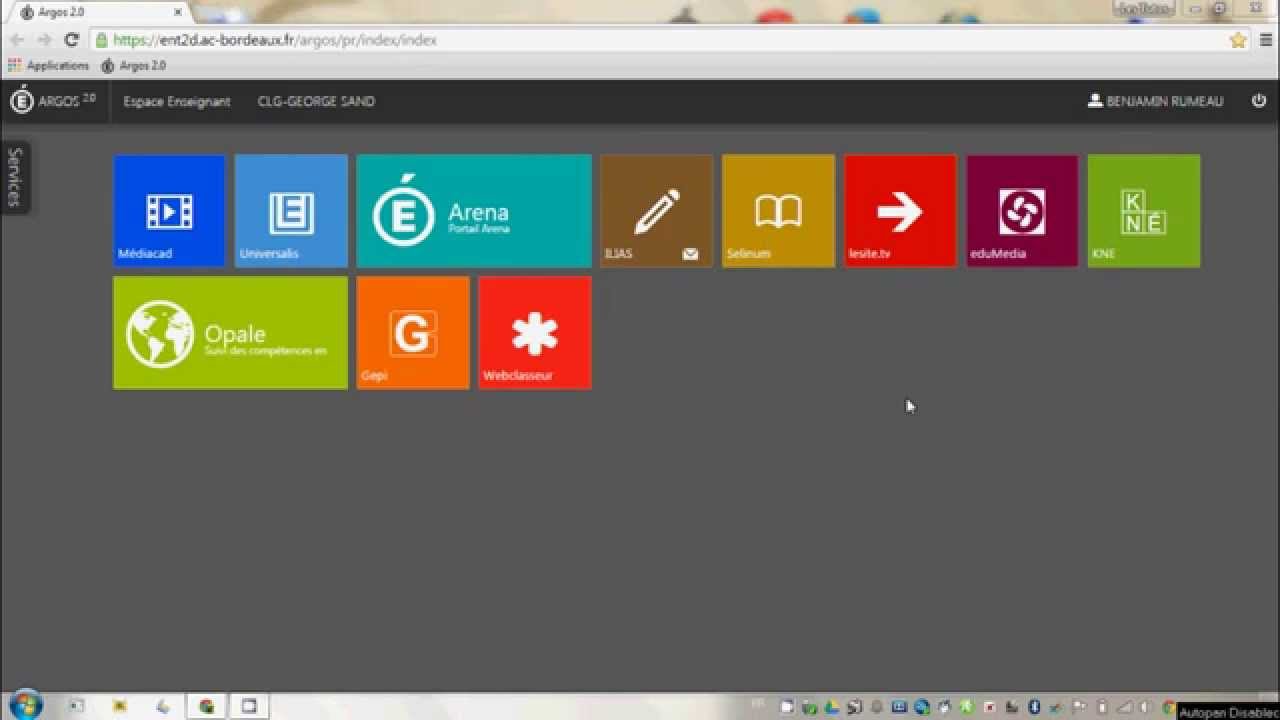
Task: Open the Médiacad tile
Action: (169, 211)
